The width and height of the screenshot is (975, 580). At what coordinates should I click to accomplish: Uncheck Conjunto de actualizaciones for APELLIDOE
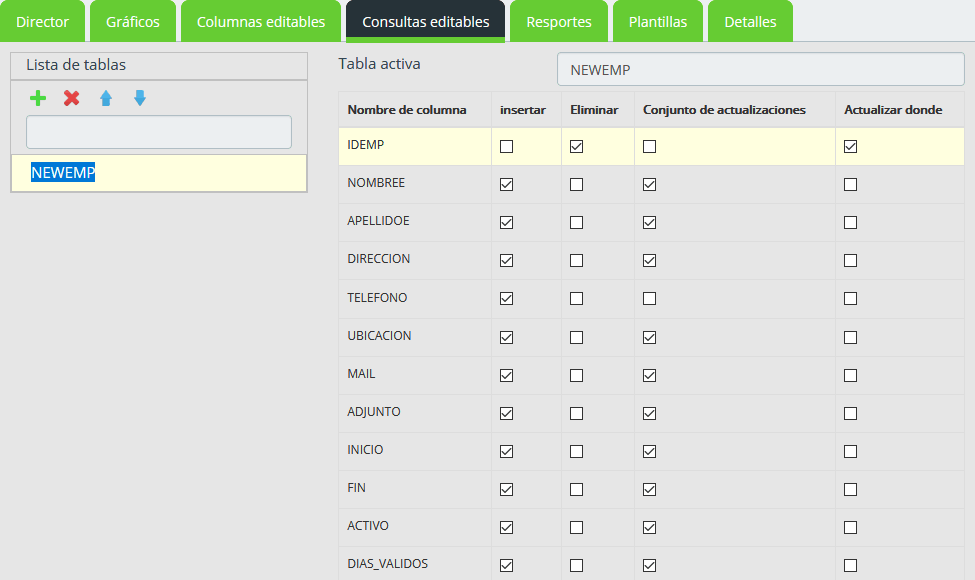[649, 223]
